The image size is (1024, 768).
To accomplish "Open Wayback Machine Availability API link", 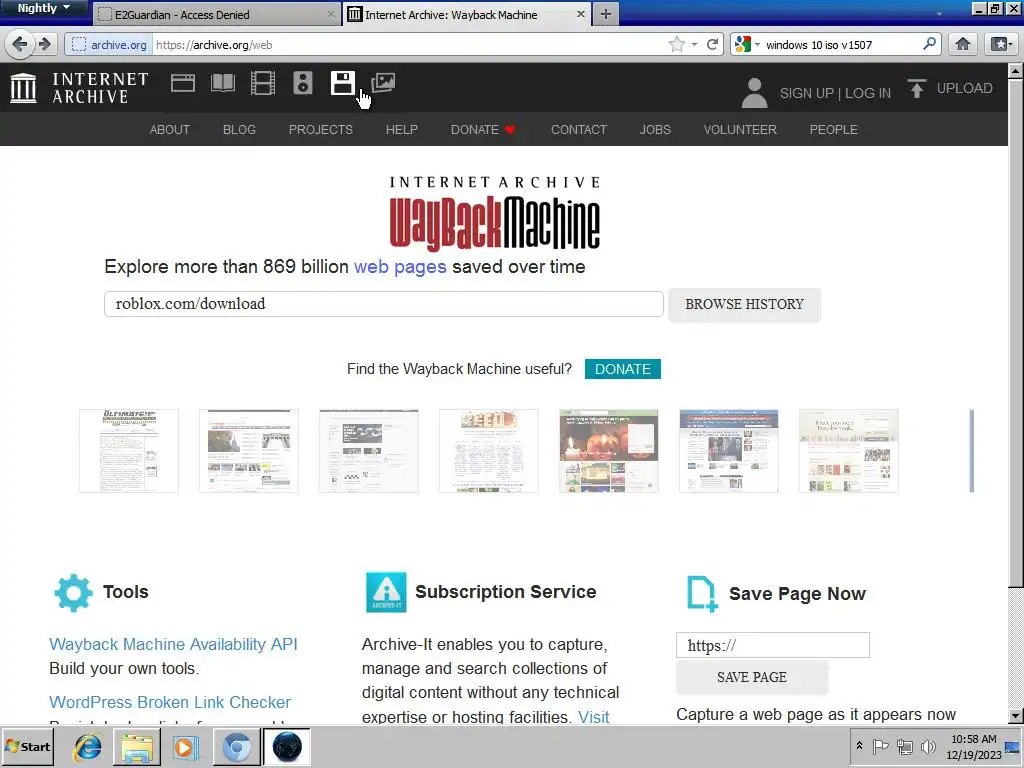I will tap(173, 644).
